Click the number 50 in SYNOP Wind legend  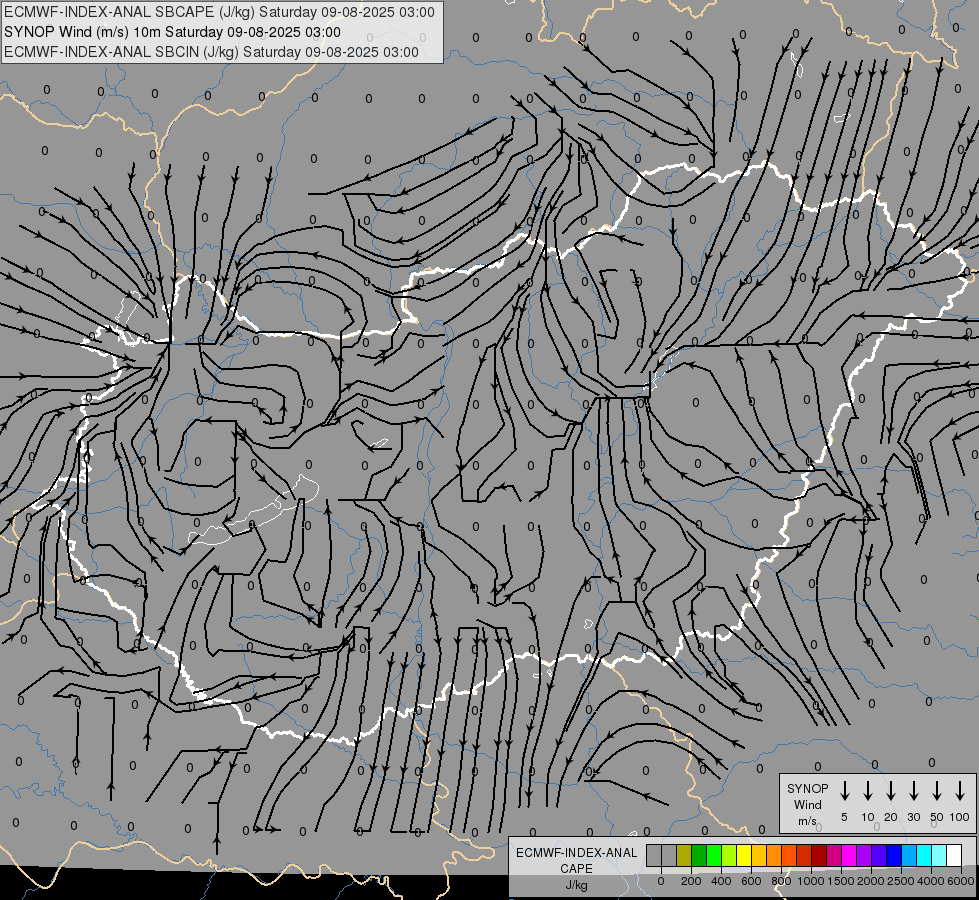tap(937, 817)
